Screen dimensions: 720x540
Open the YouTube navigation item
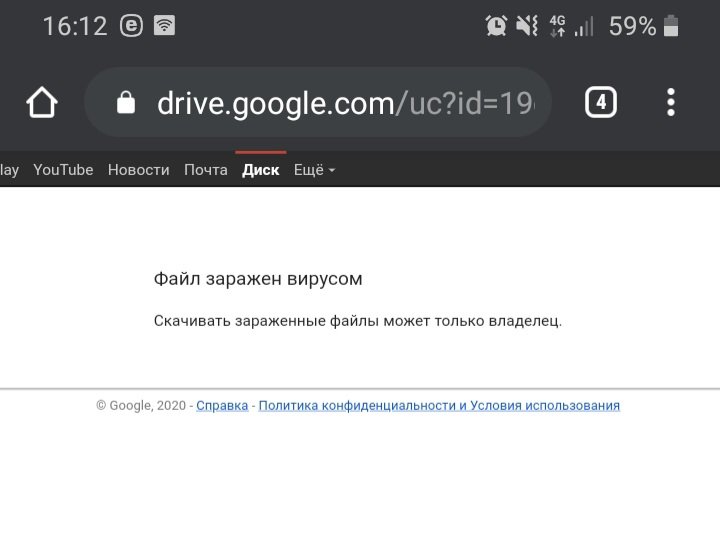63,170
